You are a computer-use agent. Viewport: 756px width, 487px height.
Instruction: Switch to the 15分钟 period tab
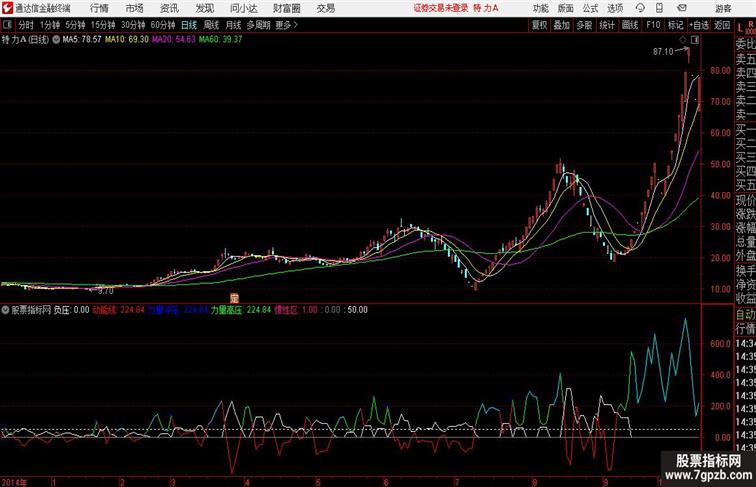pyautogui.click(x=103, y=25)
